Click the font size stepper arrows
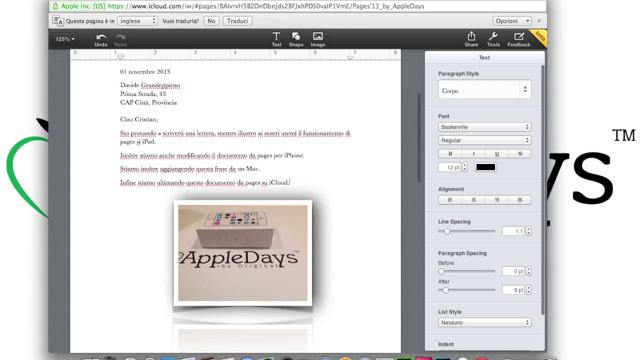Screen dimensions: 640x360 (464, 167)
